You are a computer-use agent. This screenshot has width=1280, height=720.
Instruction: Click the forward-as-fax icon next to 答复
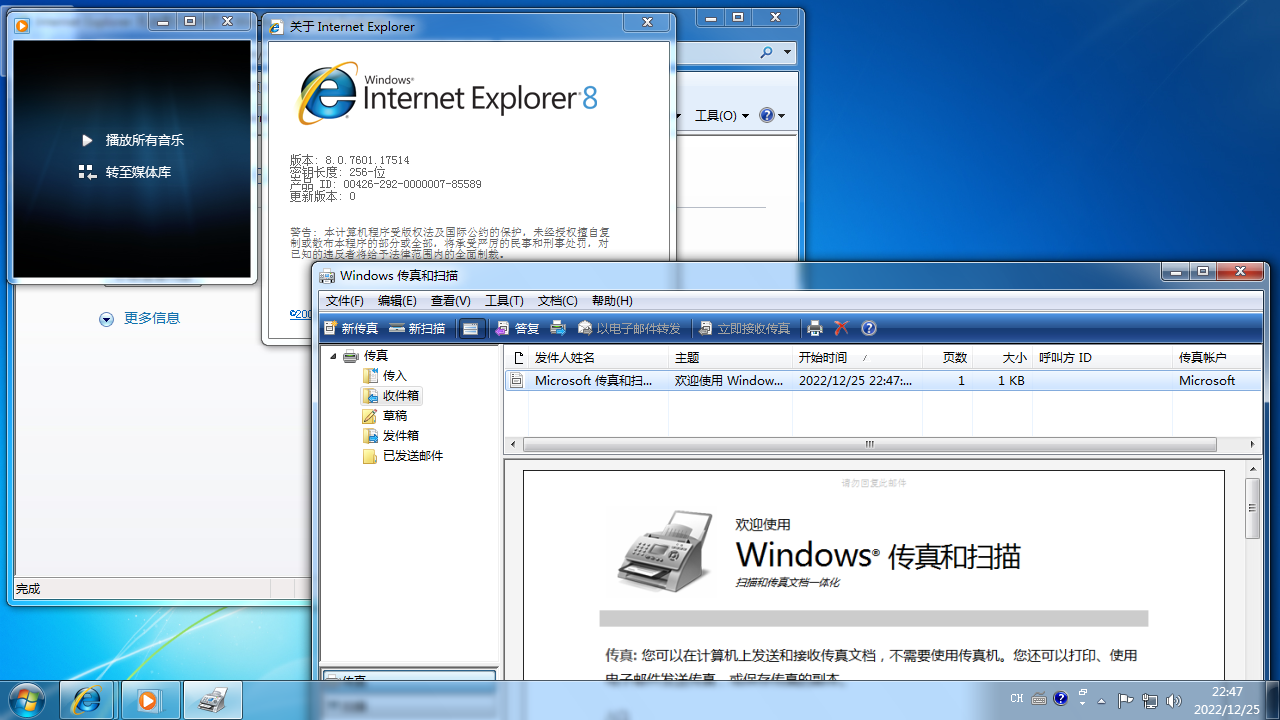[558, 328]
